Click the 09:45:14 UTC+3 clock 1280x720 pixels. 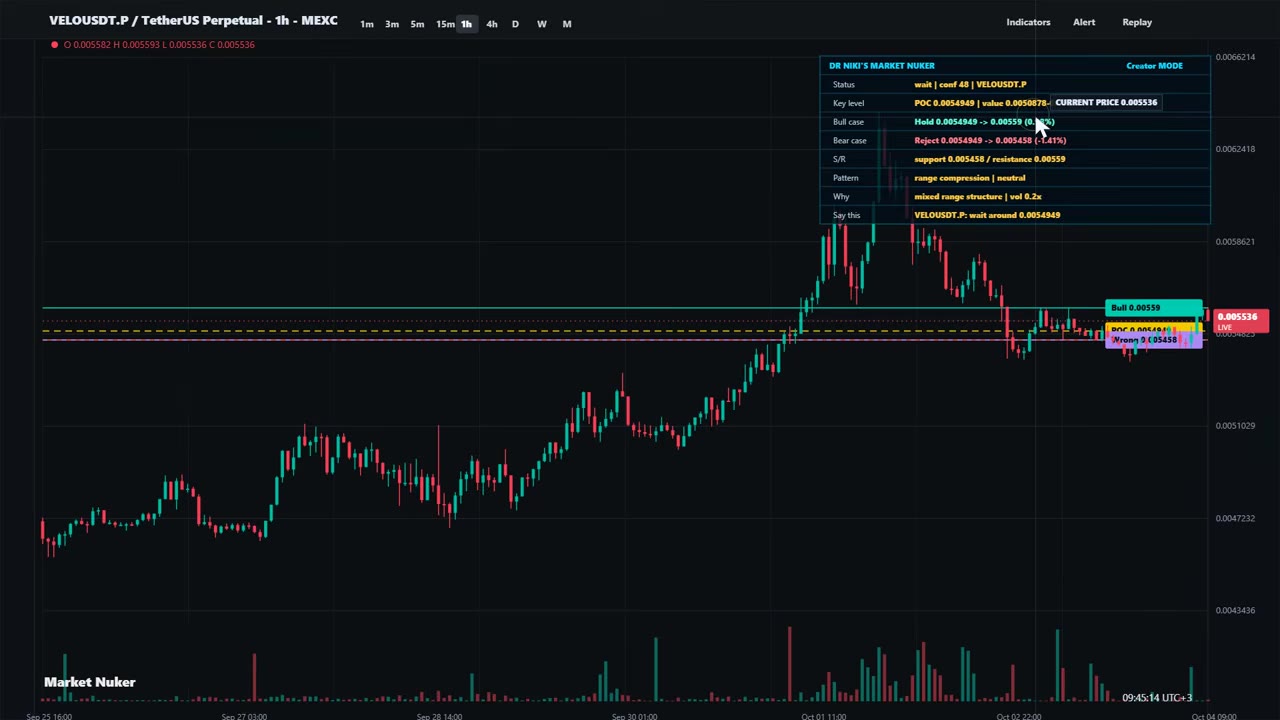[x=1157, y=697]
